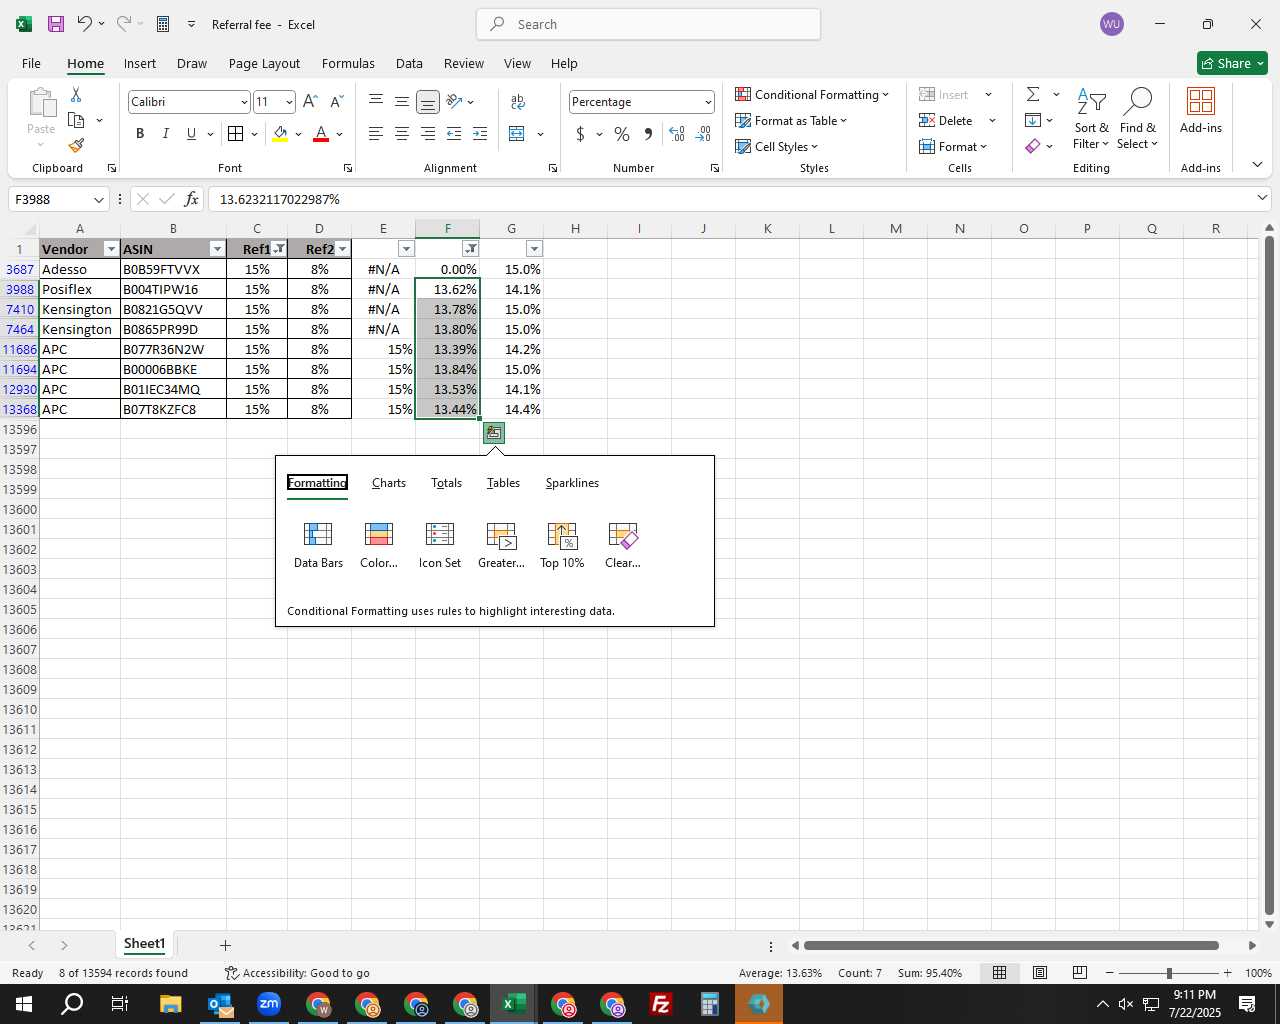Toggle underline formatting
The height and width of the screenshot is (1024, 1280).
point(191,134)
